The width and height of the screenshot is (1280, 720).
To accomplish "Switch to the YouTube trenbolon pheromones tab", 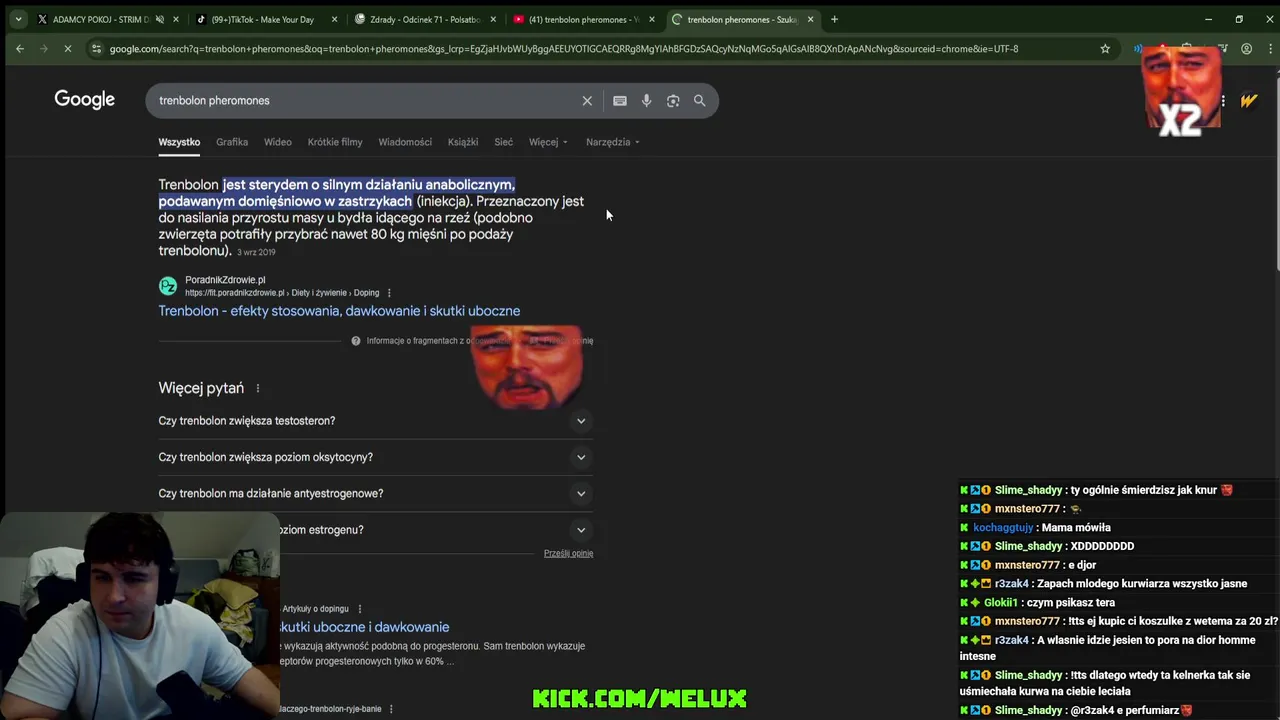I will pyautogui.click(x=583, y=19).
